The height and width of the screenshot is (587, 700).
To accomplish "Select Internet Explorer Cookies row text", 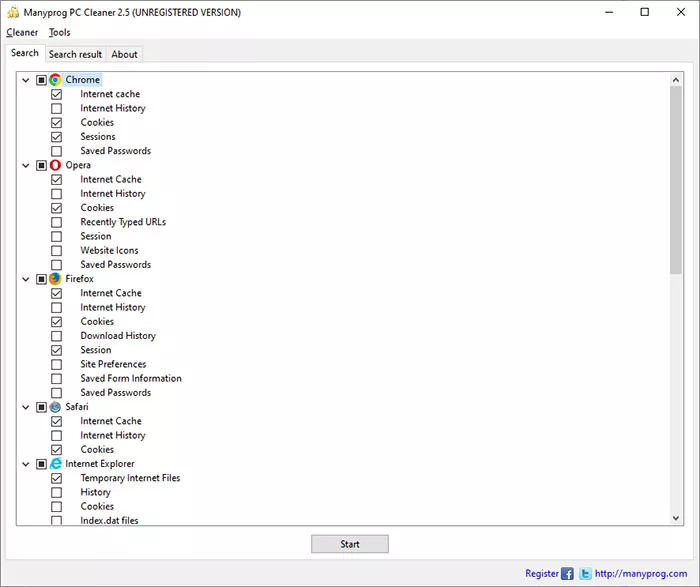I will coord(97,507).
